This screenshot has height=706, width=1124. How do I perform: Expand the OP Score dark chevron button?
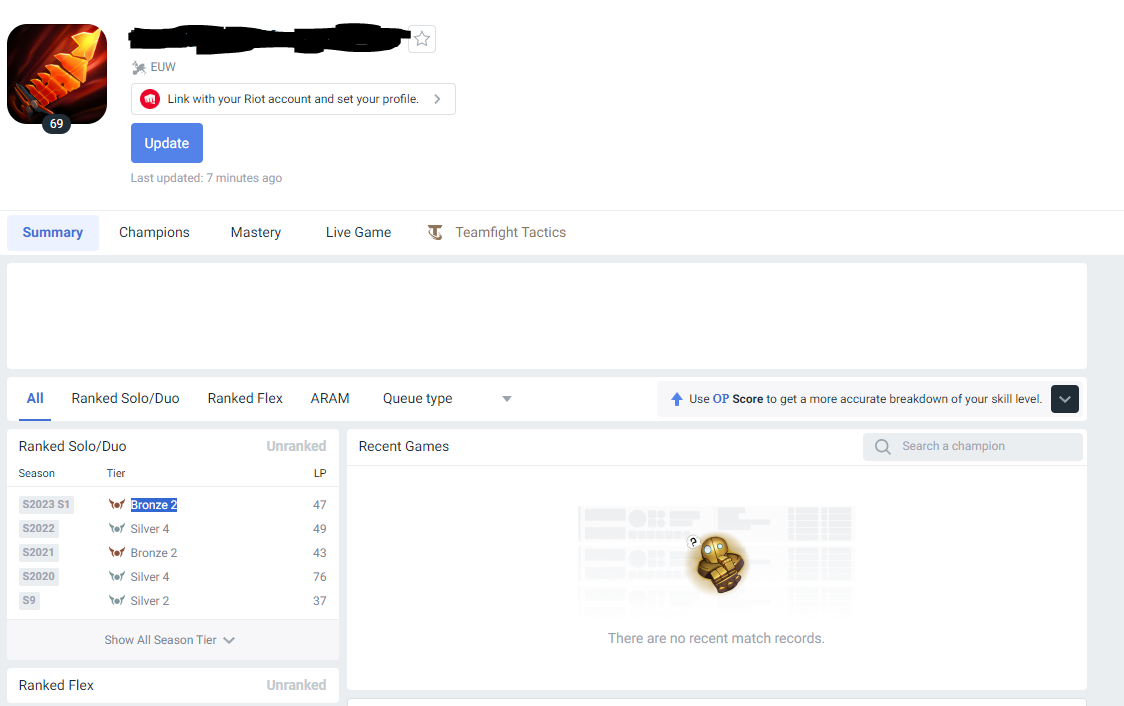[x=1065, y=399]
